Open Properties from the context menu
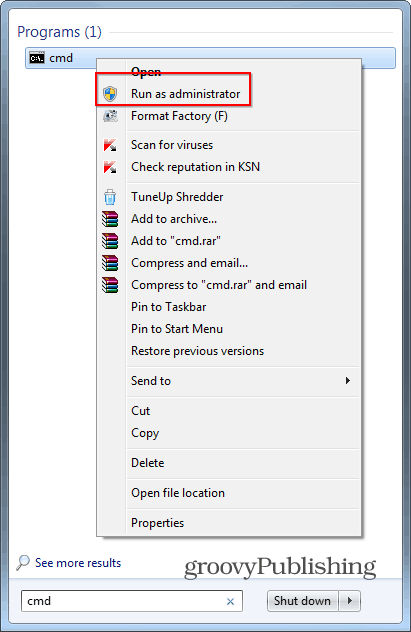411x632 pixels. click(x=158, y=523)
